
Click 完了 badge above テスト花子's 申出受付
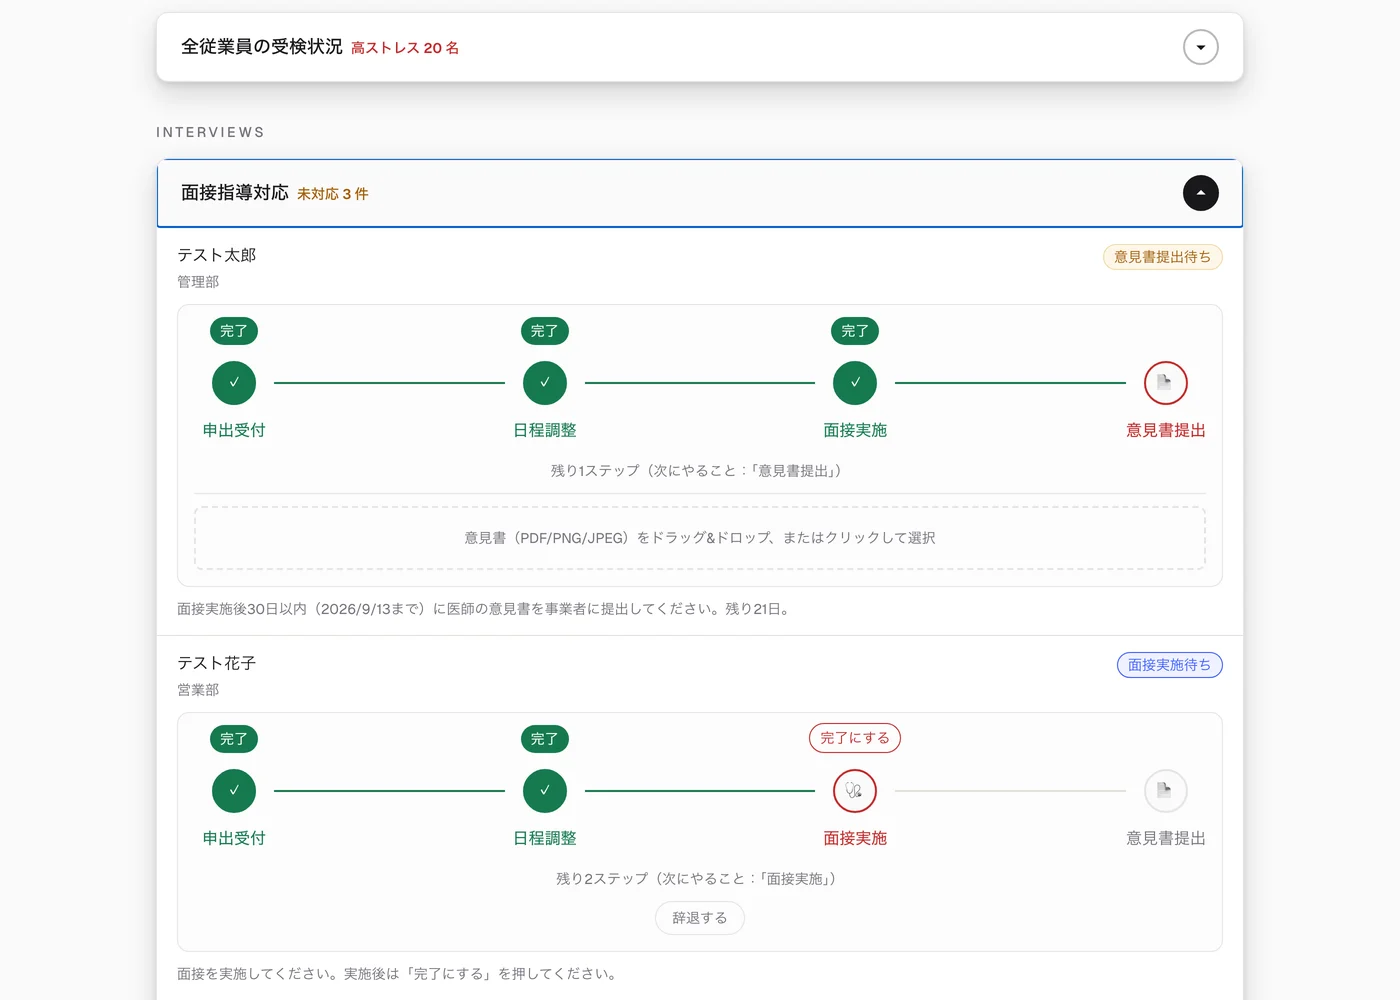pos(234,739)
